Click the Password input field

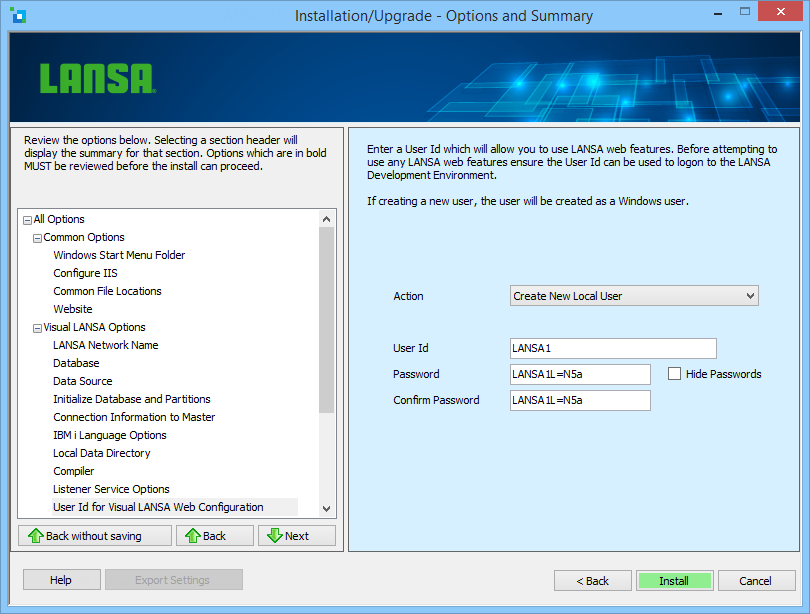tap(580, 374)
